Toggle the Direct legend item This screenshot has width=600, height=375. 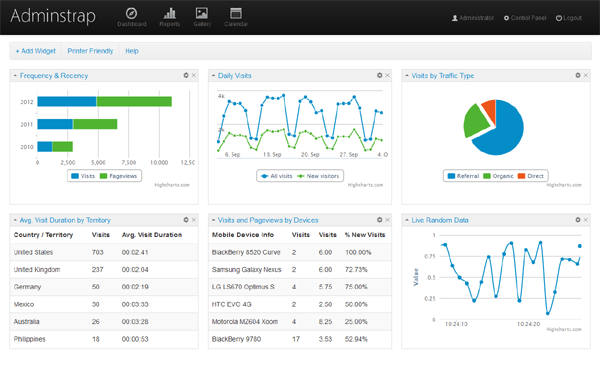coord(531,176)
